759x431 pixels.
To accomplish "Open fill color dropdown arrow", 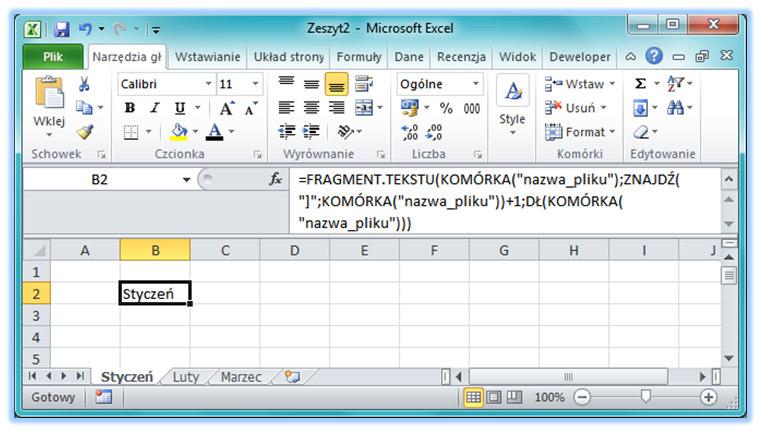I will click(x=196, y=132).
